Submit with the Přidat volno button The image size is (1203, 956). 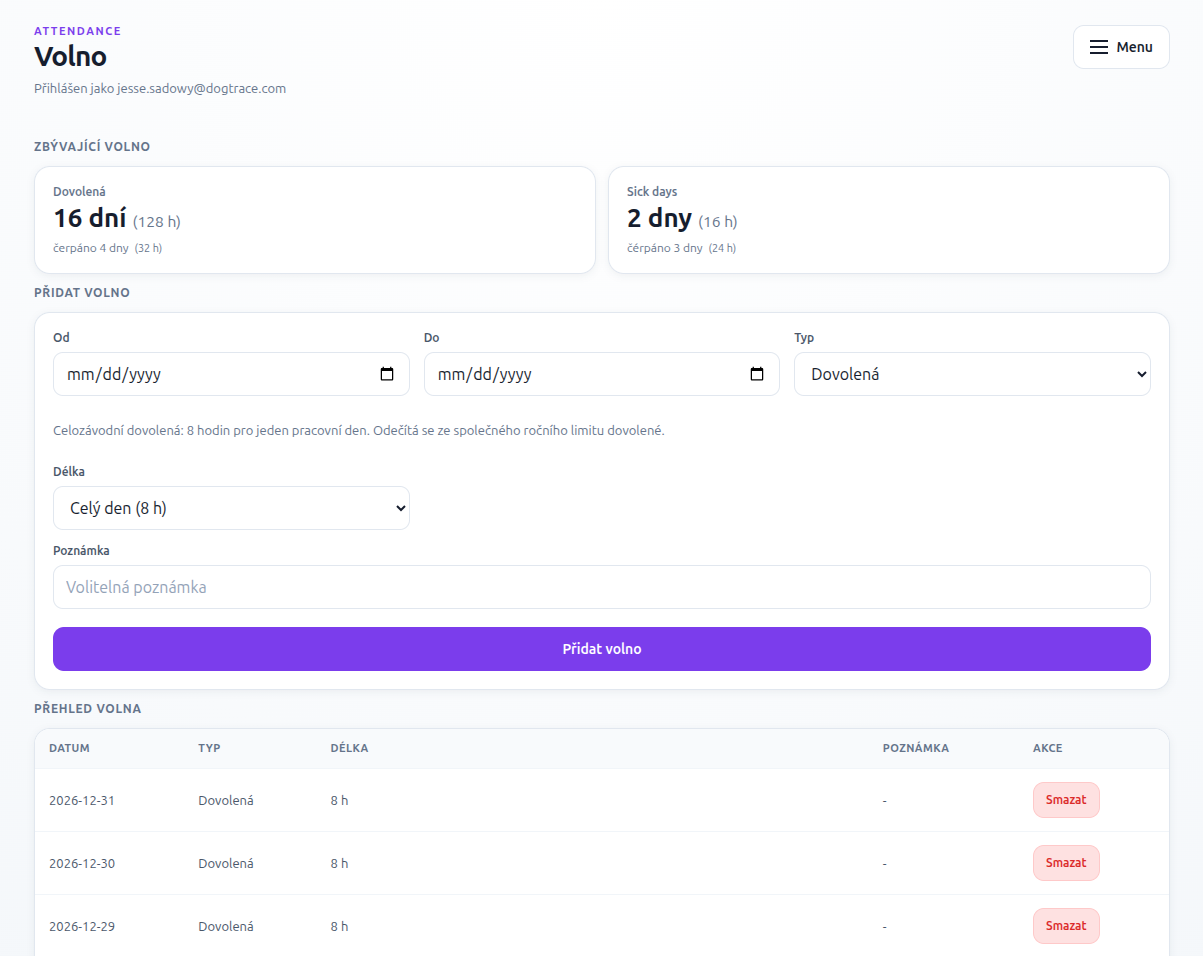pos(602,649)
